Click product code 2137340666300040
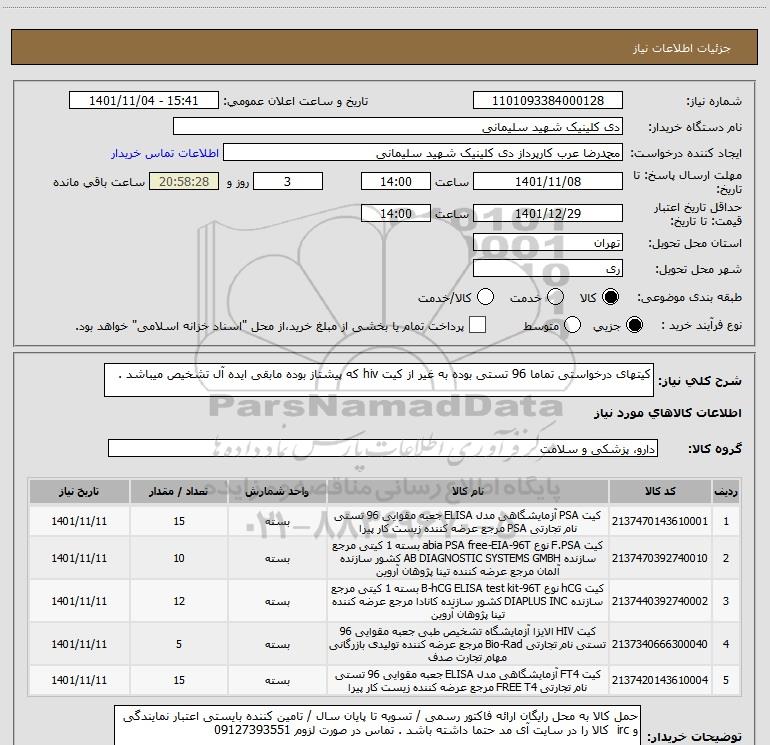The height and width of the screenshot is (745, 770). [660, 644]
